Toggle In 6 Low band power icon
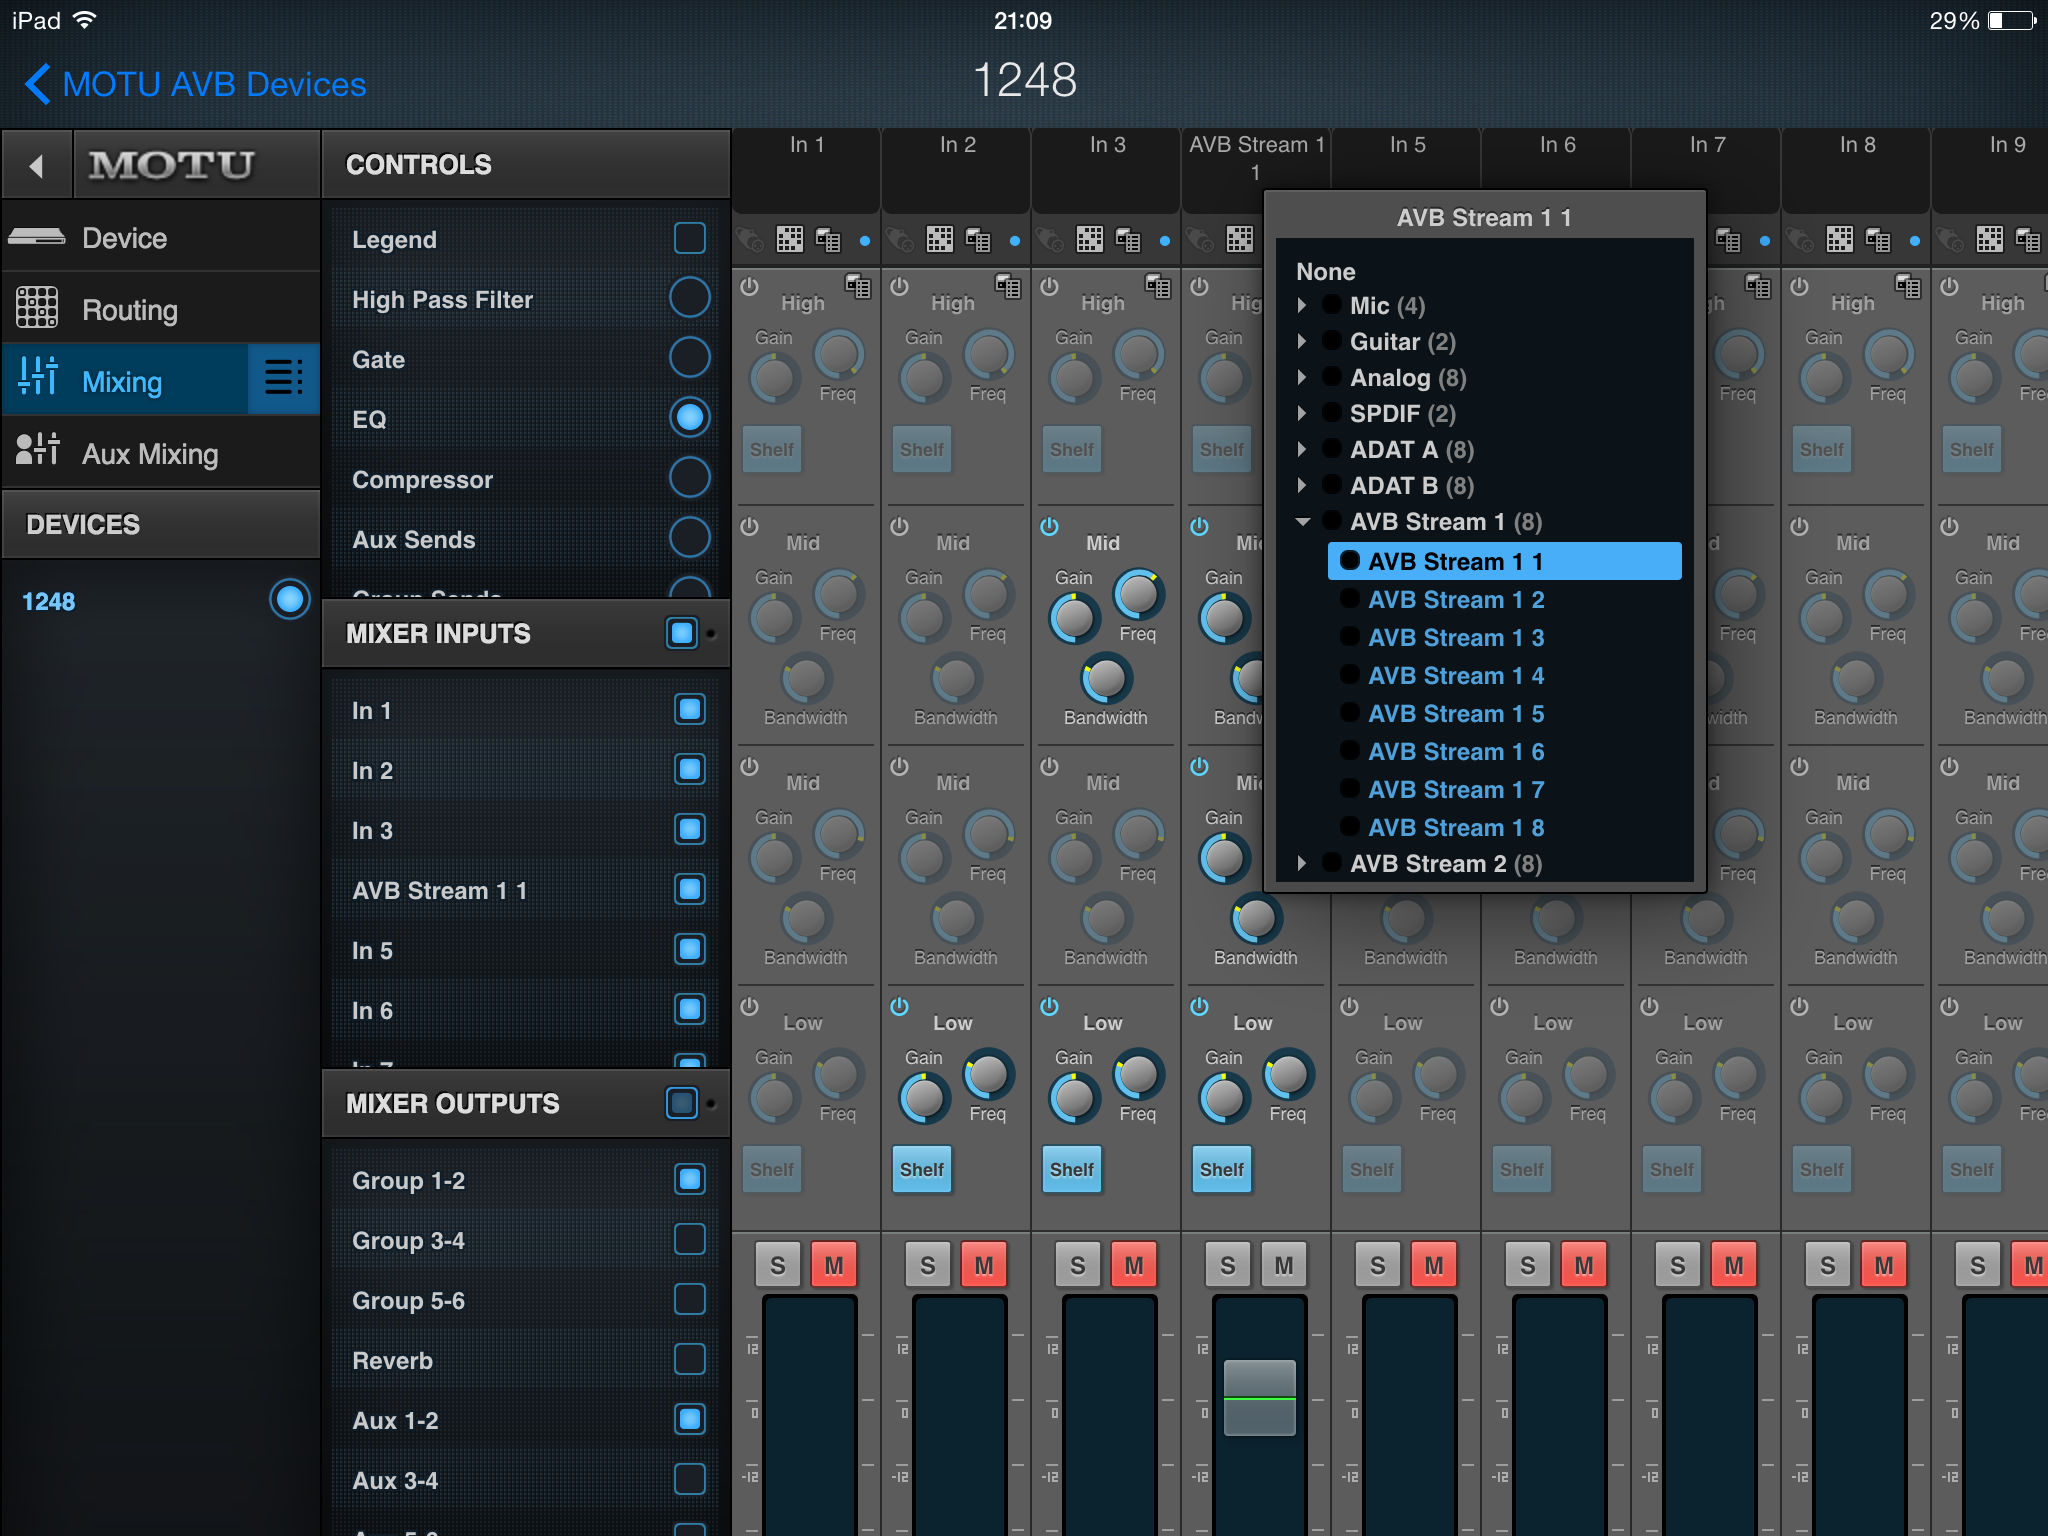Screen dimensions: 2048x1536 [1499, 1006]
